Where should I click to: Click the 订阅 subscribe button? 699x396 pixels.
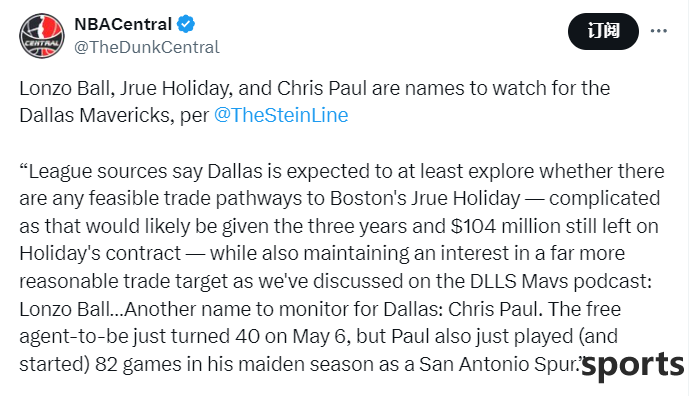603,31
